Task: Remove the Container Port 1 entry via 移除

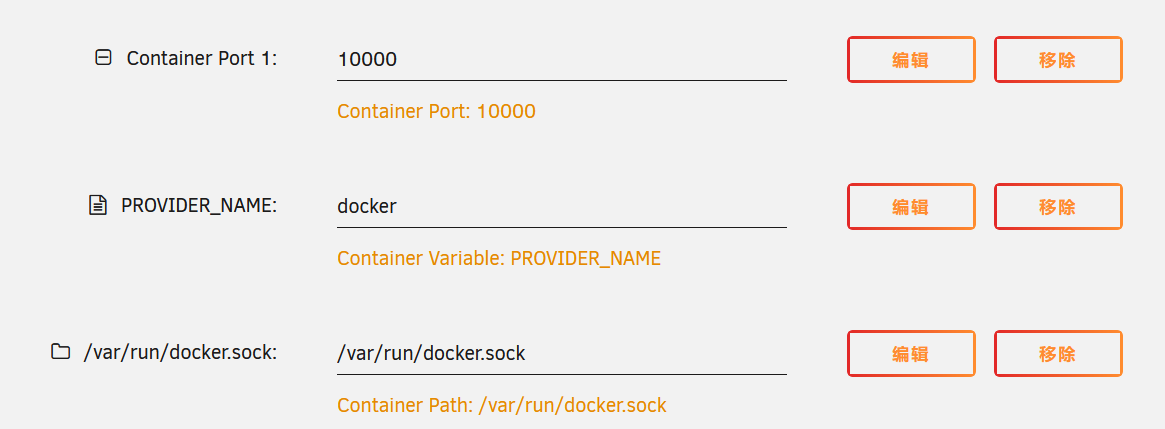Action: (x=1058, y=59)
